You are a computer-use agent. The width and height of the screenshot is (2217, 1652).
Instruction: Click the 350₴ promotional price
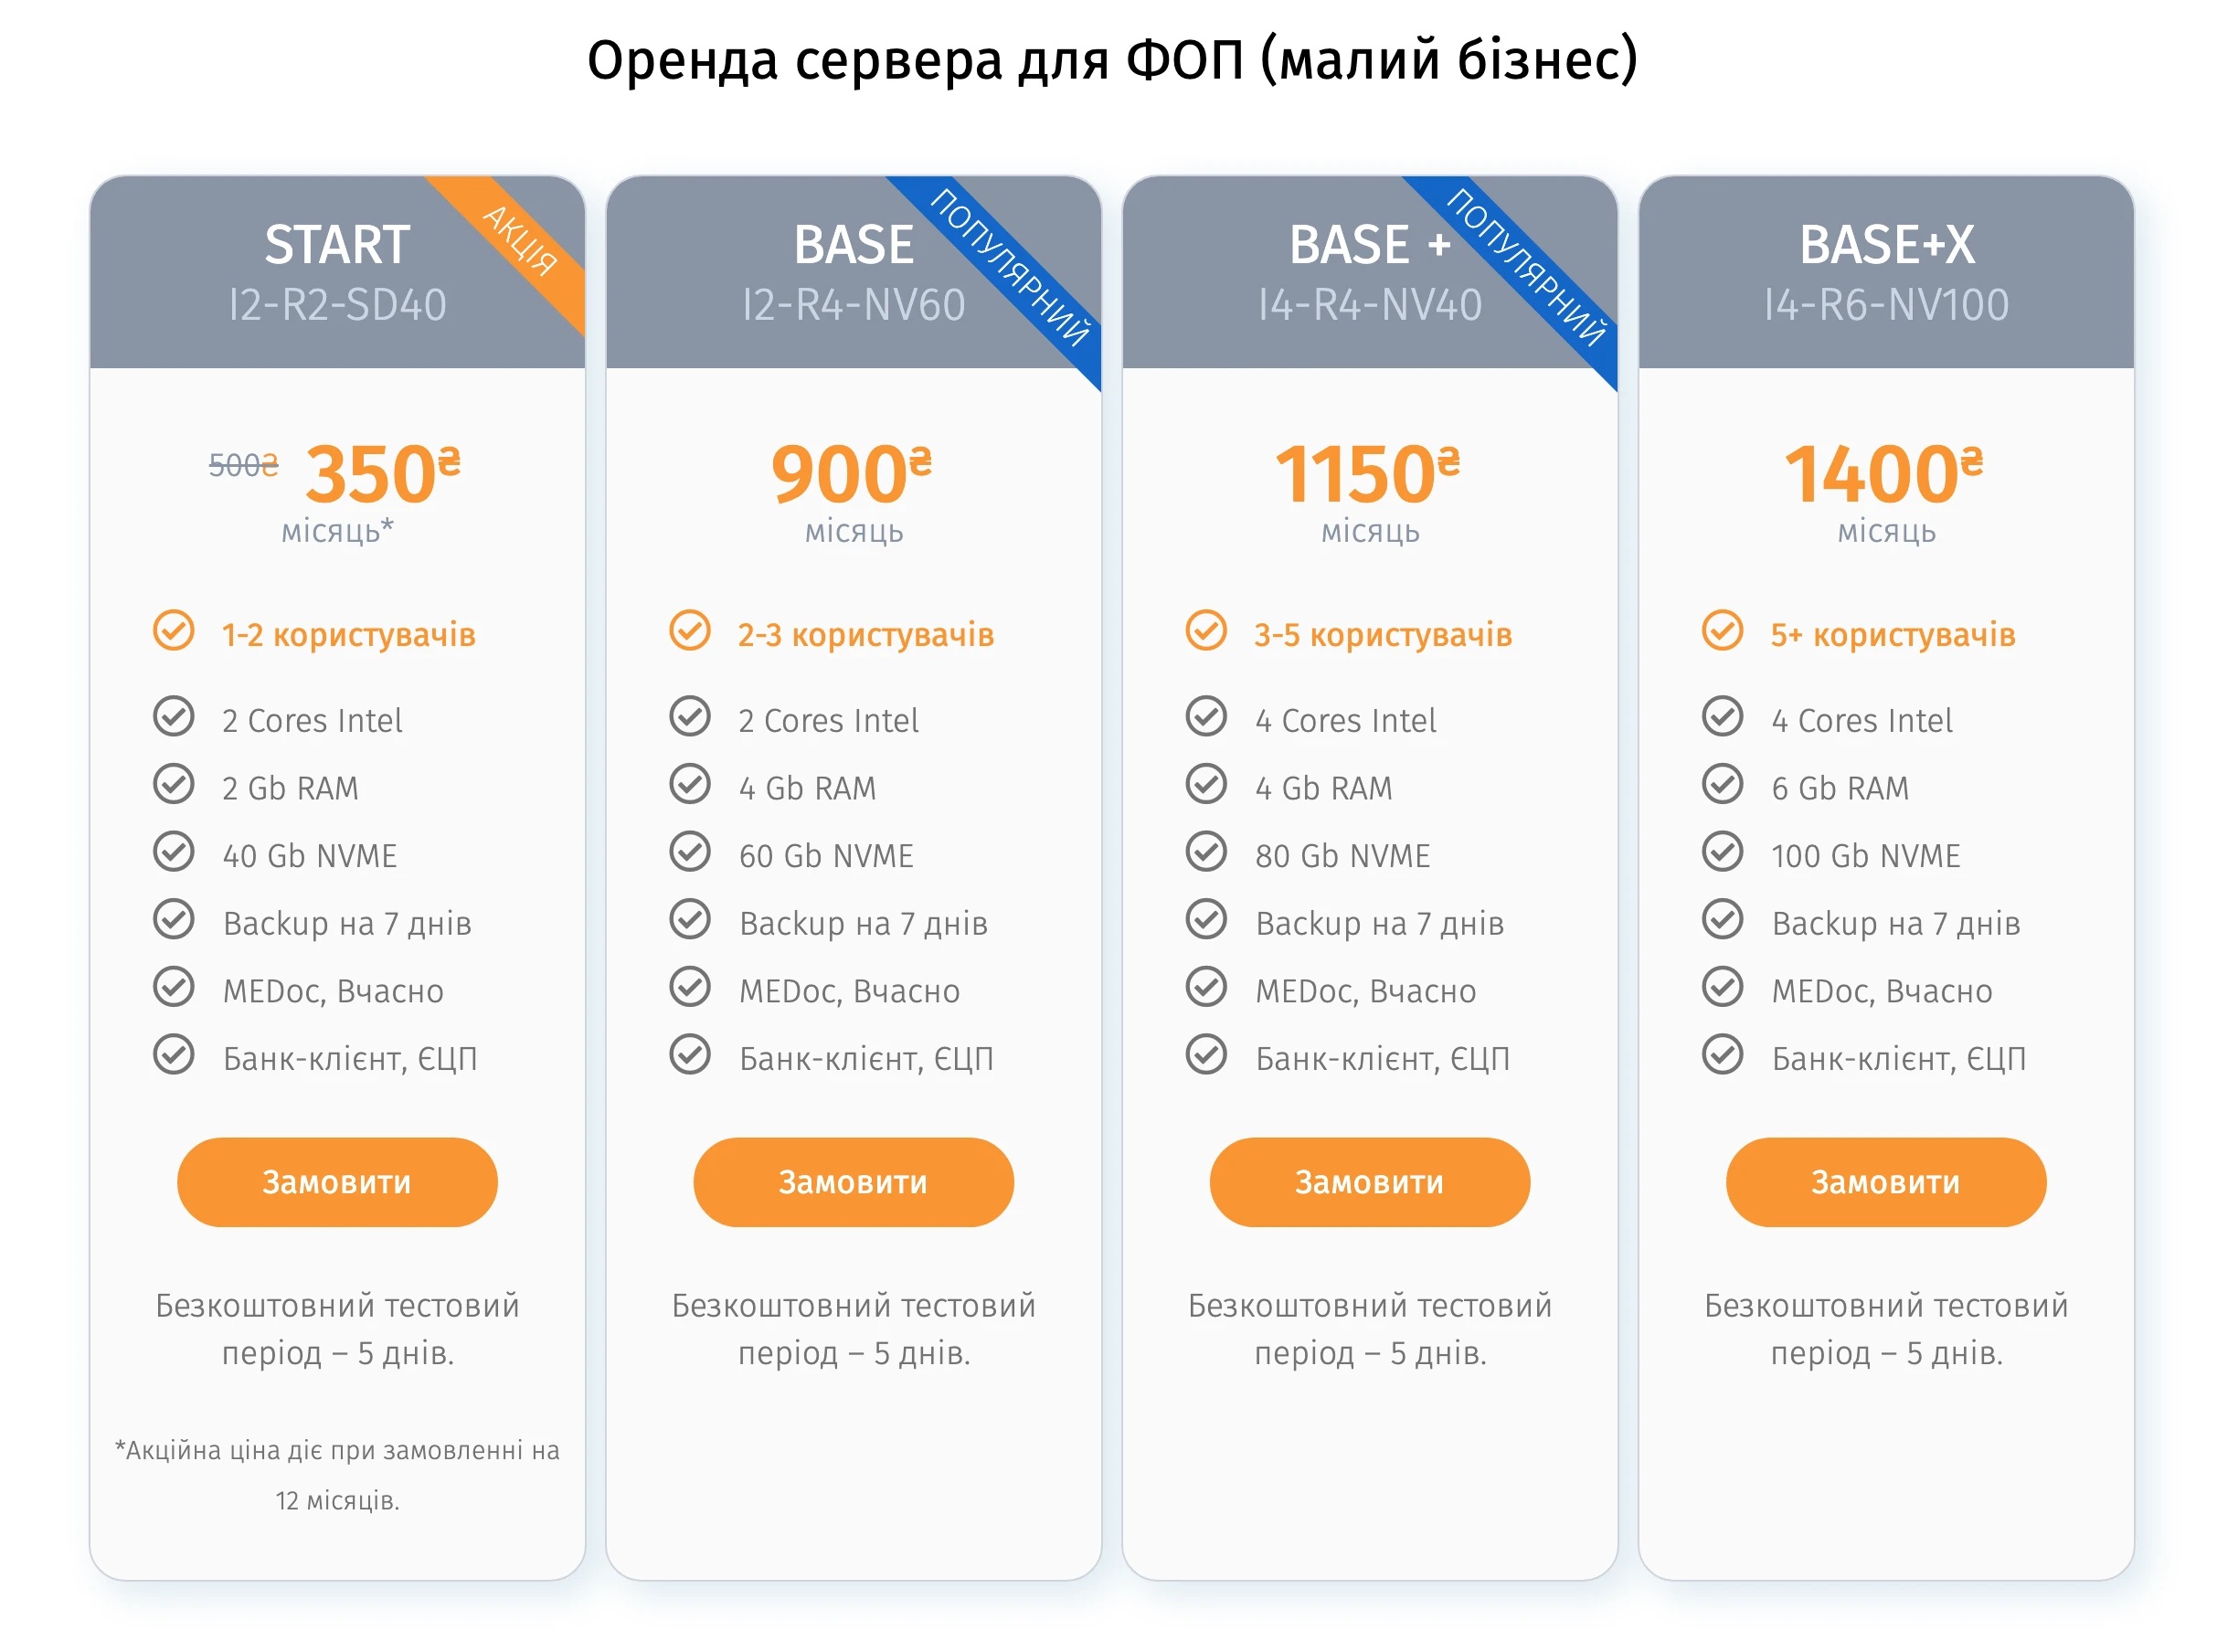pos(383,472)
